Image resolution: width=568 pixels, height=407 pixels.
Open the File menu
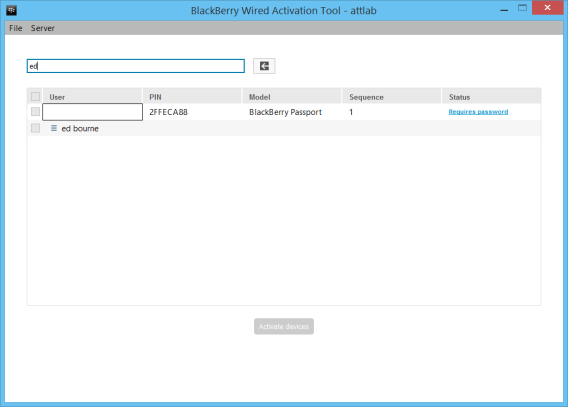click(x=16, y=28)
